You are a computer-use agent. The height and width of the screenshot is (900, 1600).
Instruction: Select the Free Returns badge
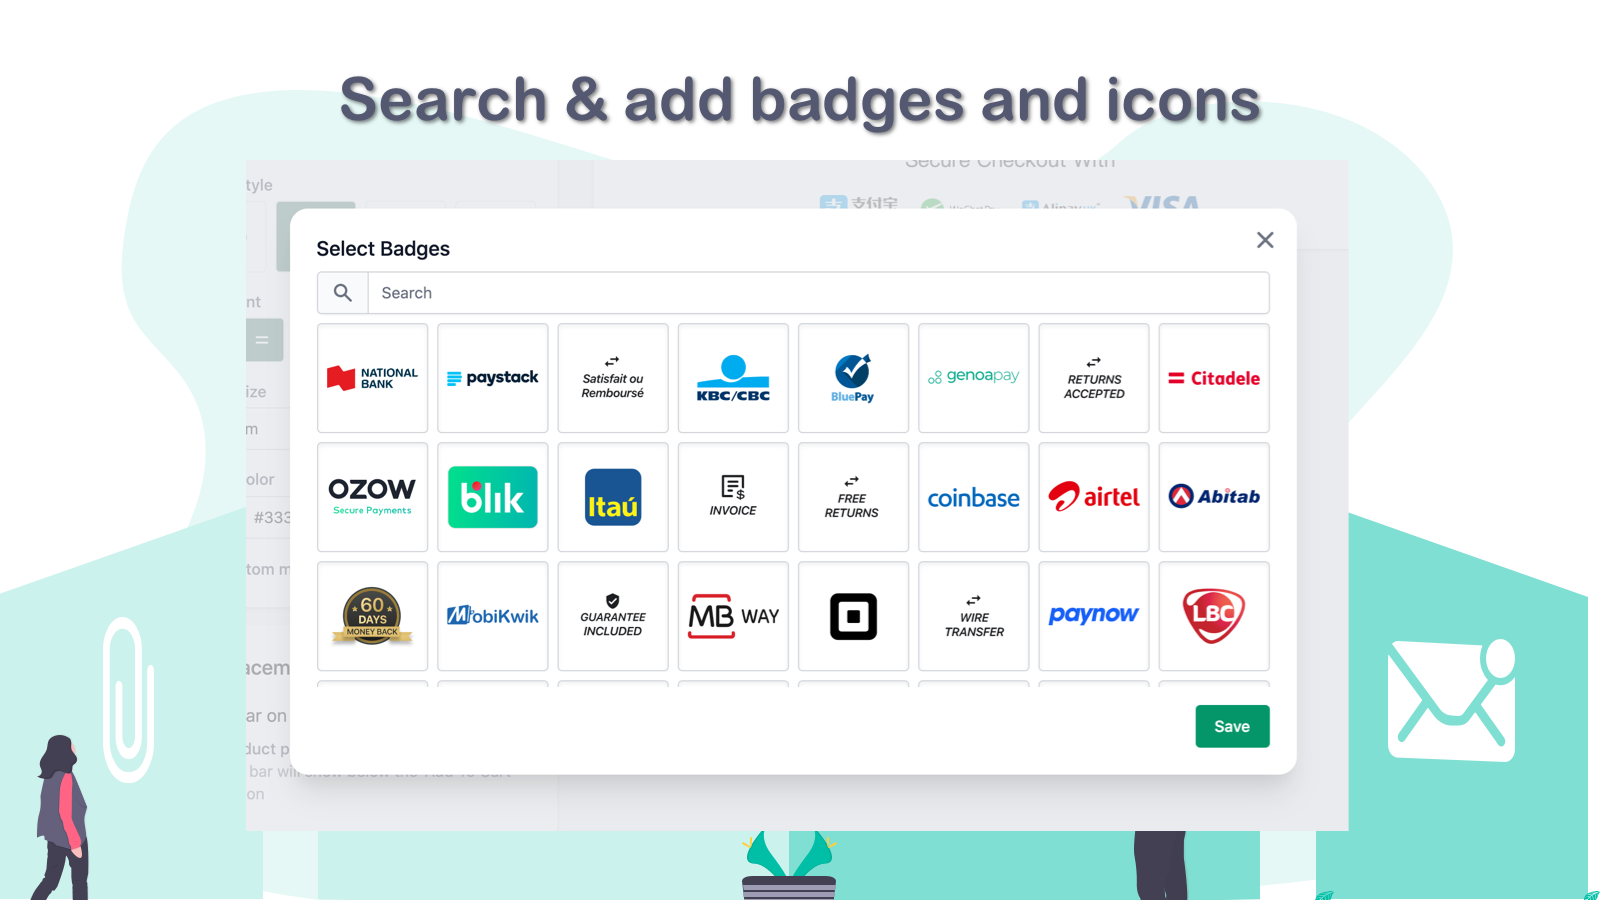click(x=853, y=497)
